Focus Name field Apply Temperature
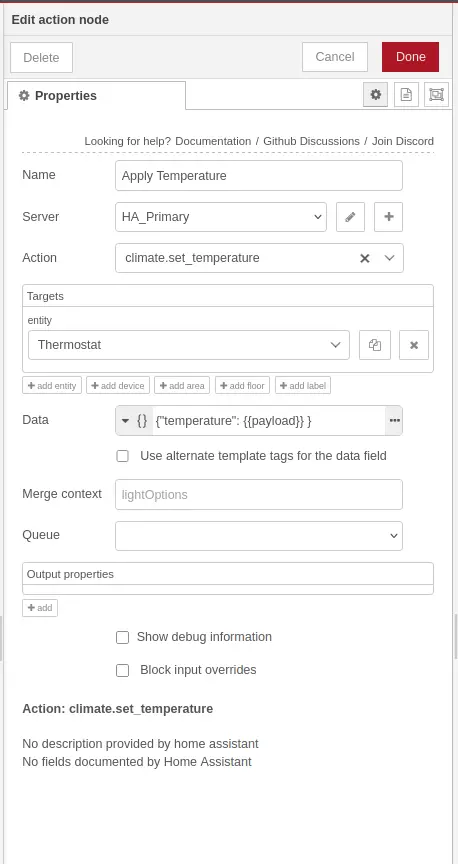 coord(259,176)
